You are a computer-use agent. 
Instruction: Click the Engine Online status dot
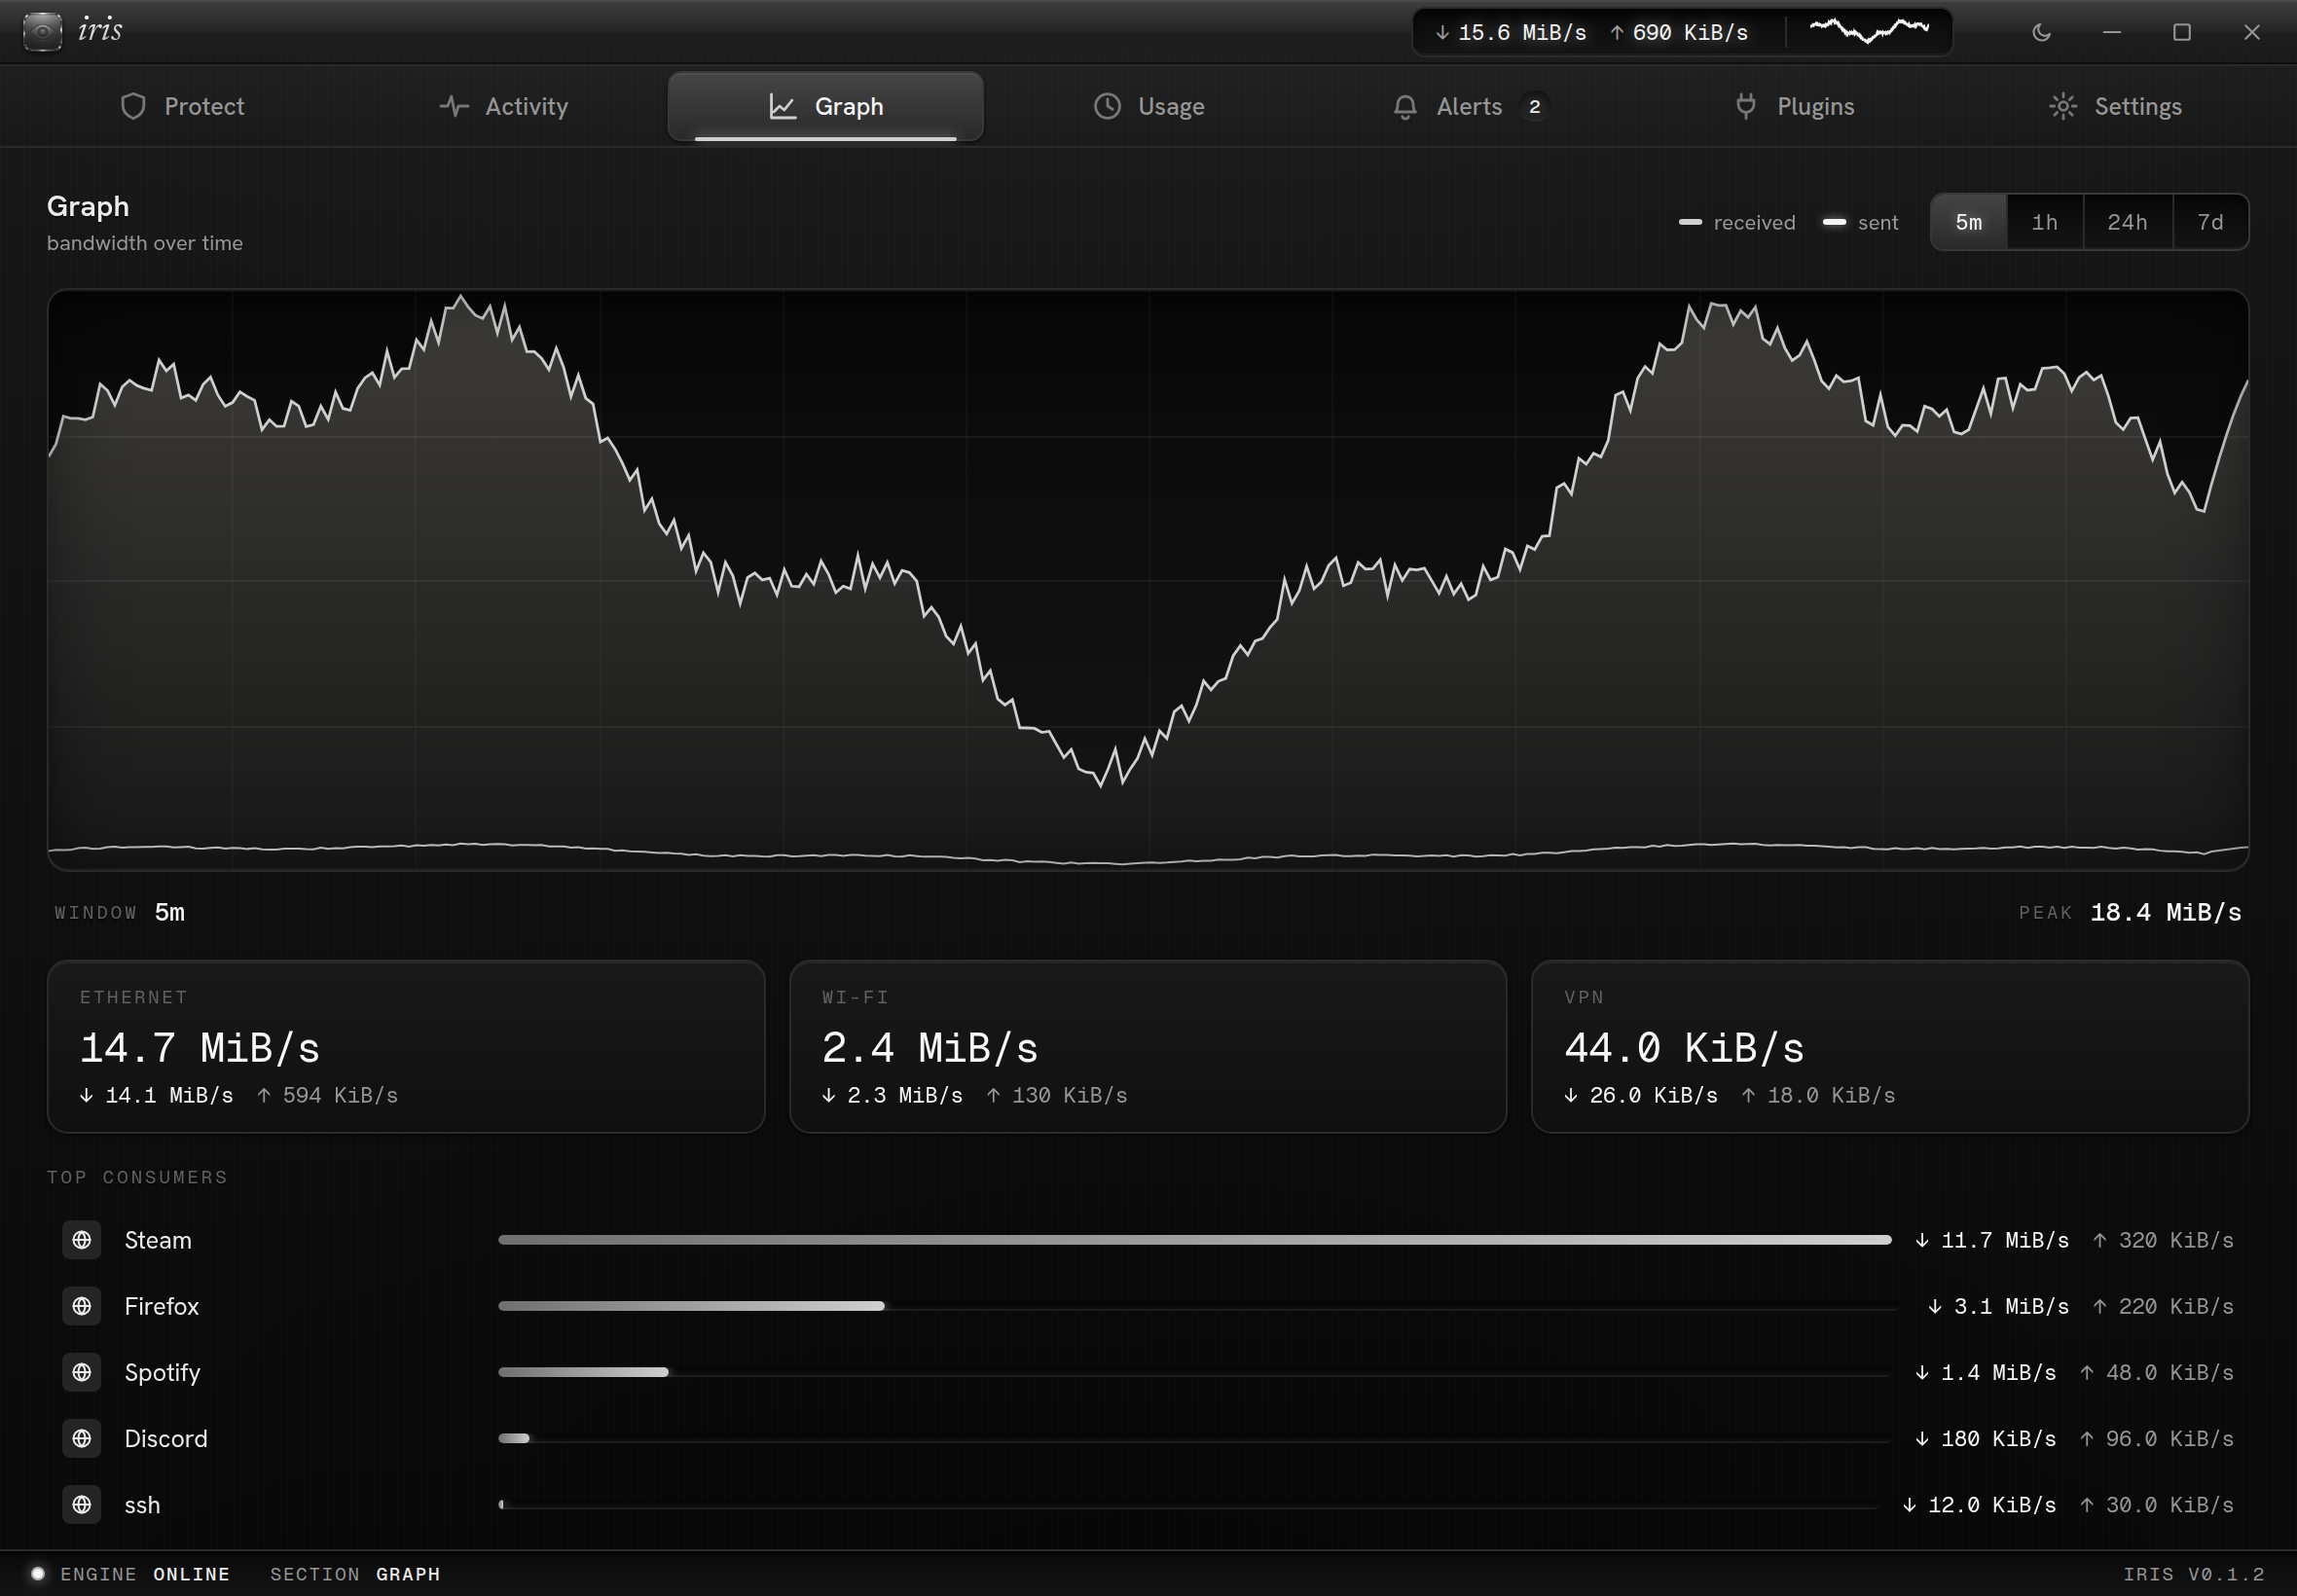(x=38, y=1573)
